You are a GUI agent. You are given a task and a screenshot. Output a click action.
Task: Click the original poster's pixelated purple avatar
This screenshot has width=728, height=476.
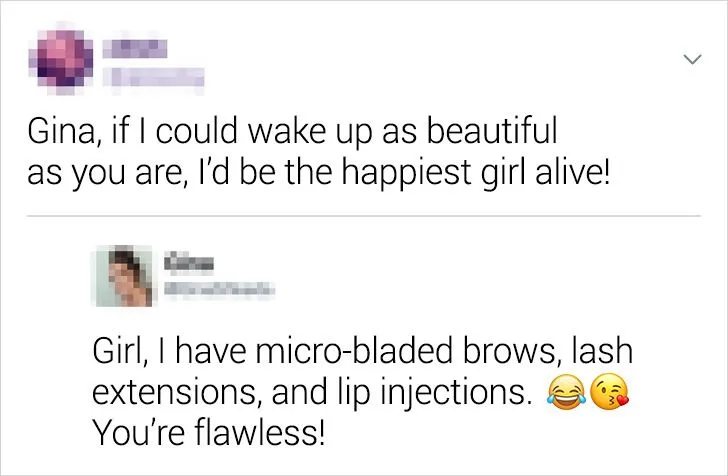click(x=58, y=62)
